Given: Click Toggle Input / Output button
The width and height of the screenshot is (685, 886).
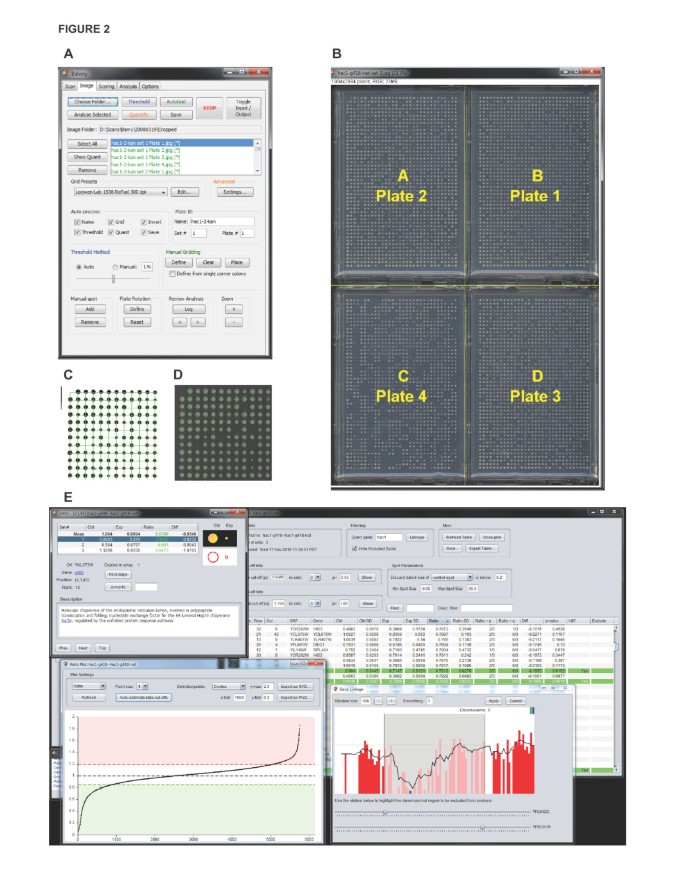Looking at the screenshot, I should pyautogui.click(x=243, y=108).
